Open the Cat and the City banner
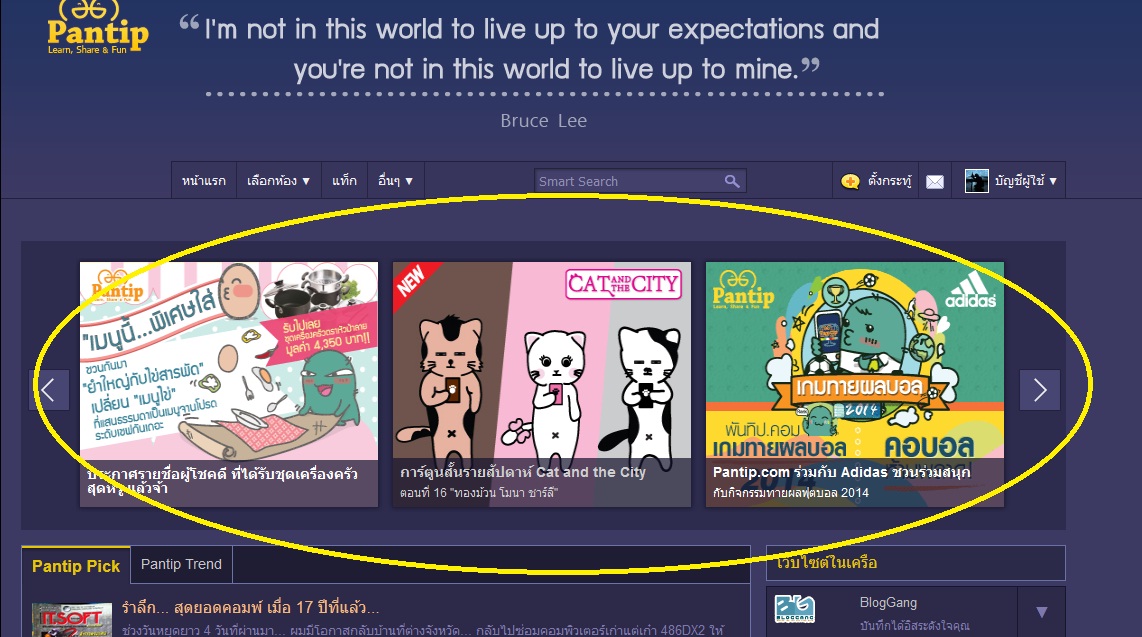This screenshot has width=1142, height=637. pos(542,384)
